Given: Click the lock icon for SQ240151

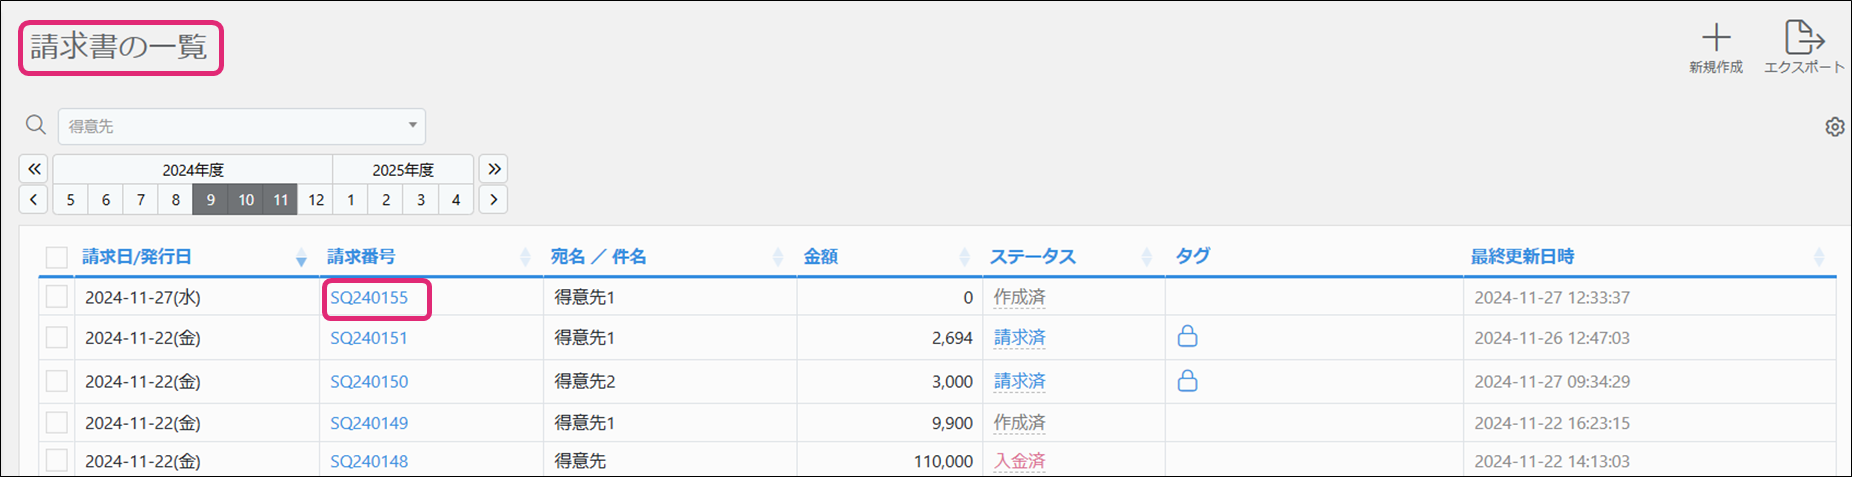Looking at the screenshot, I should tap(1187, 337).
